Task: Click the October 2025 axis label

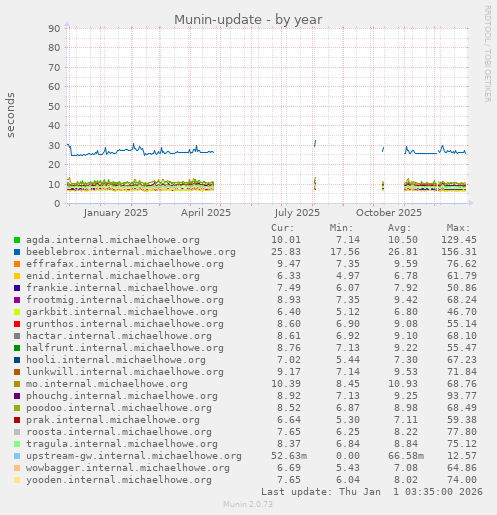Action: [x=389, y=213]
